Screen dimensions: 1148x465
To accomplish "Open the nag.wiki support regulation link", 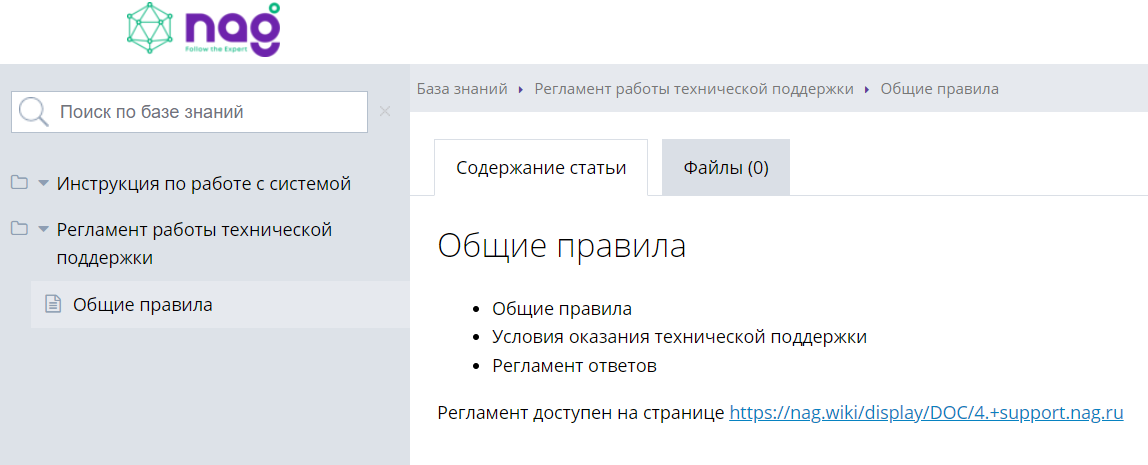I will (926, 412).
